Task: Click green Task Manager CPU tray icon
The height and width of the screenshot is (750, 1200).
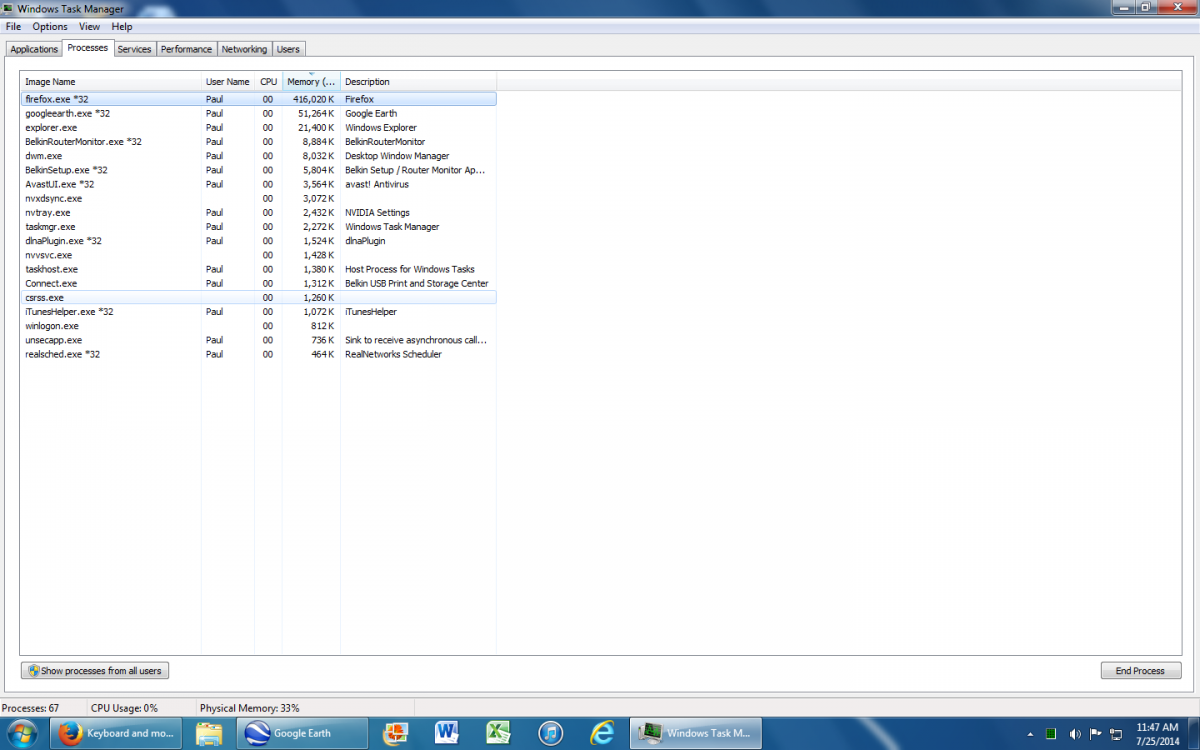Action: 1051,733
